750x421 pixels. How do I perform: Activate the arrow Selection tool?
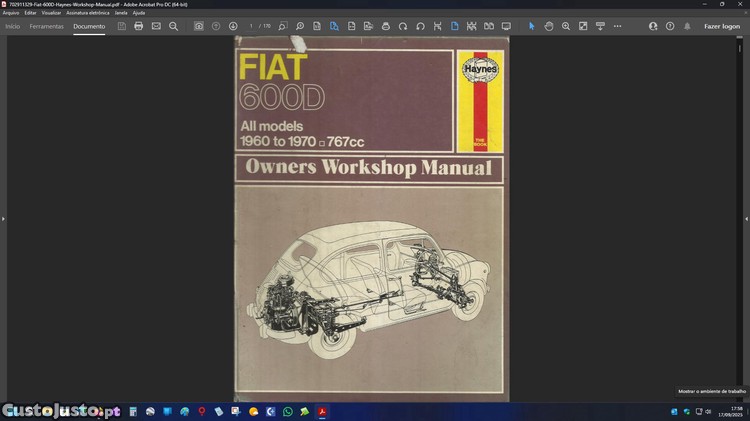pyautogui.click(x=532, y=26)
